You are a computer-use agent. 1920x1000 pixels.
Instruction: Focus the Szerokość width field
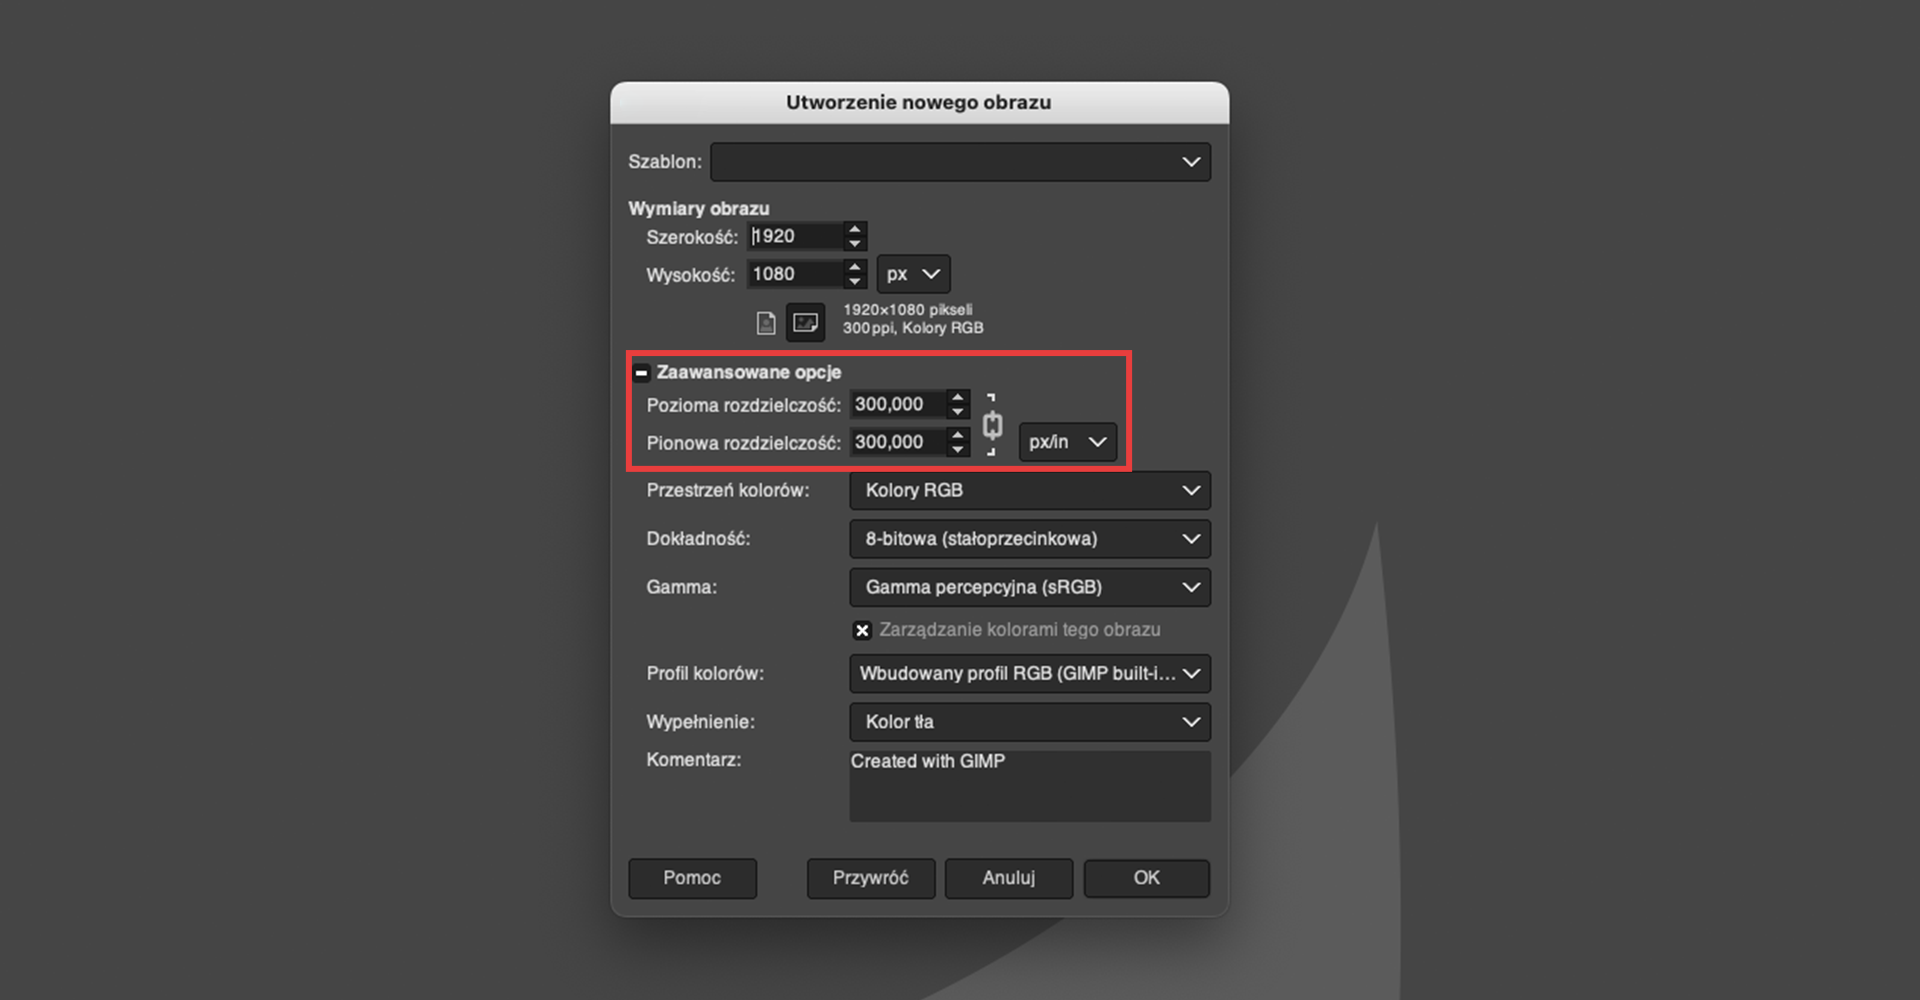click(x=795, y=236)
